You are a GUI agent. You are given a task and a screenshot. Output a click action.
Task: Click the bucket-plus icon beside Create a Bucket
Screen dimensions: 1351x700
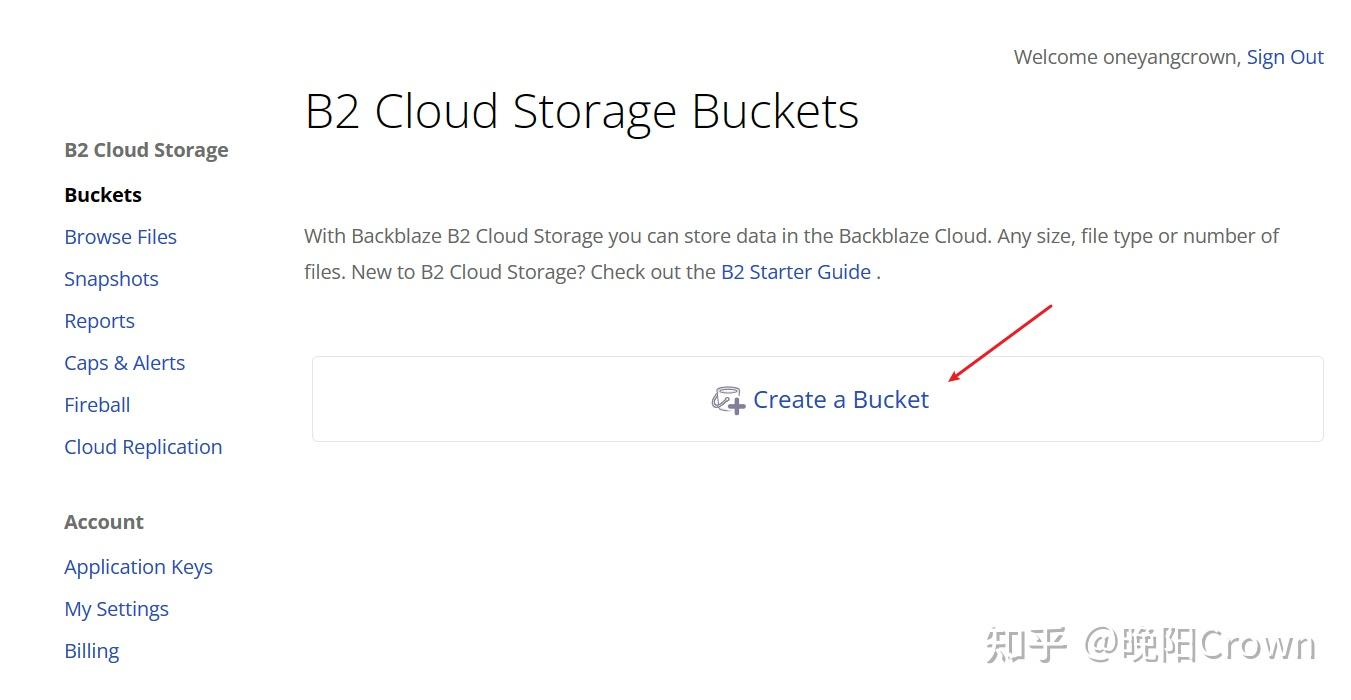click(728, 399)
